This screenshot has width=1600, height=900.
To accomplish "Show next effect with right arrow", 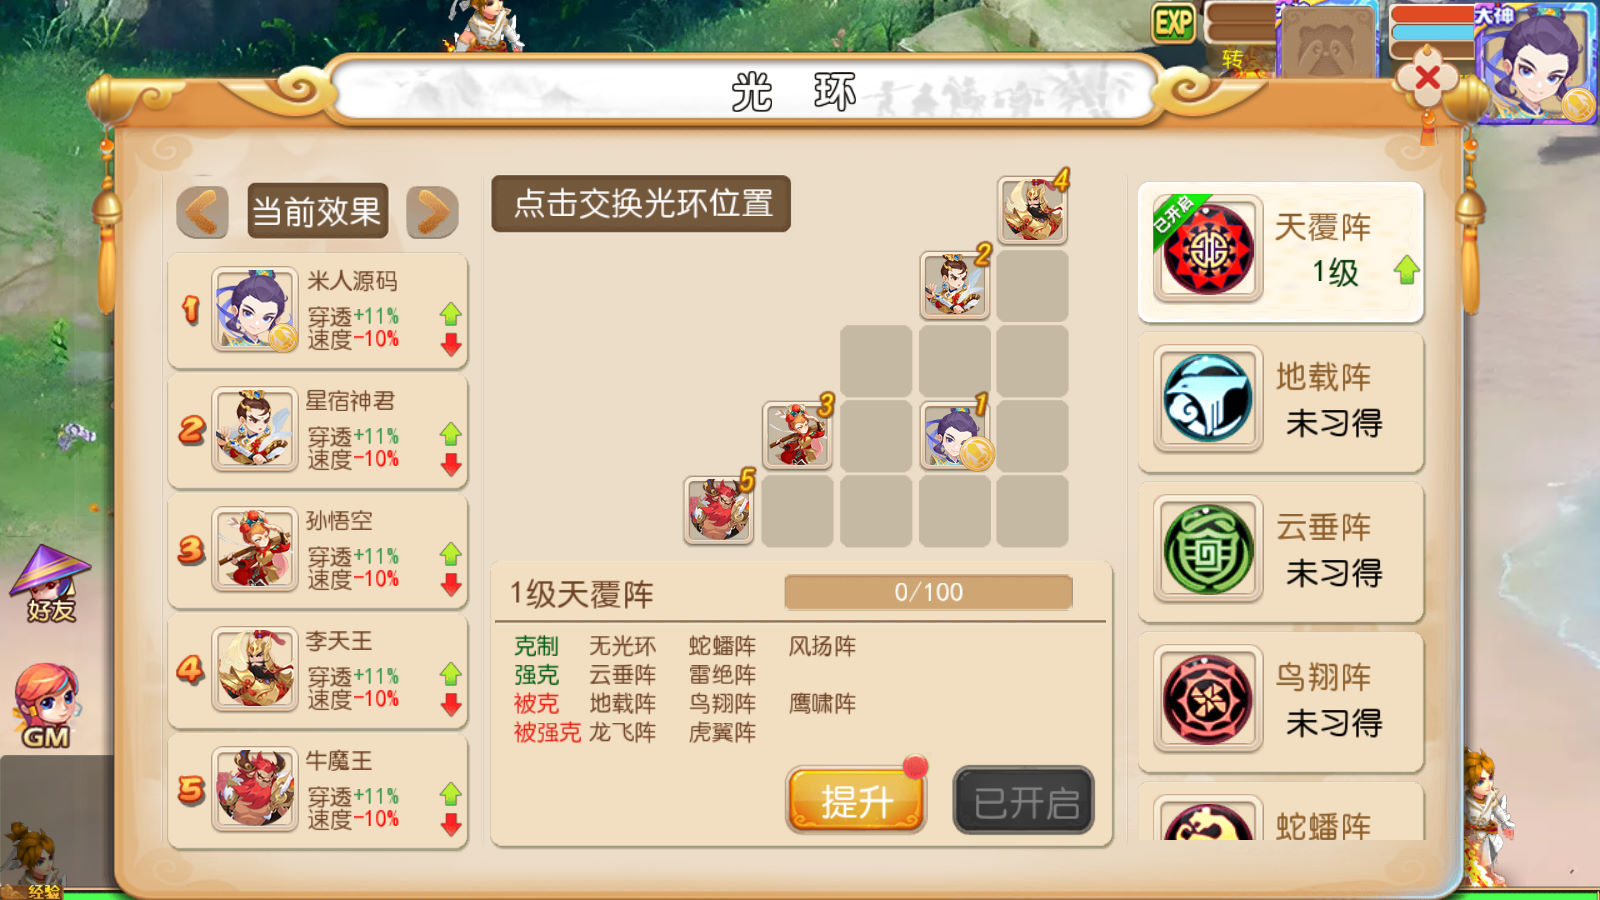I will point(432,212).
